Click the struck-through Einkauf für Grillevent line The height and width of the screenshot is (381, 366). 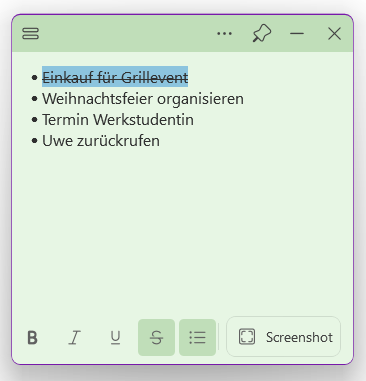click(x=115, y=77)
